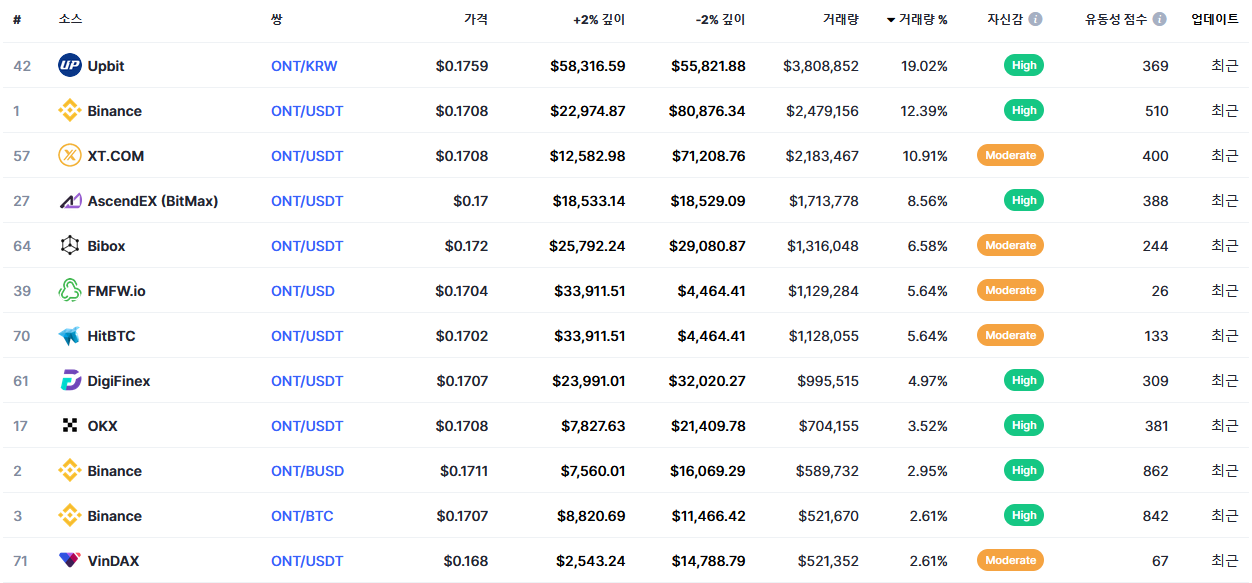Image resolution: width=1252 pixels, height=583 pixels.
Task: Sort by -2% 깊이 column header
Action: [721, 19]
